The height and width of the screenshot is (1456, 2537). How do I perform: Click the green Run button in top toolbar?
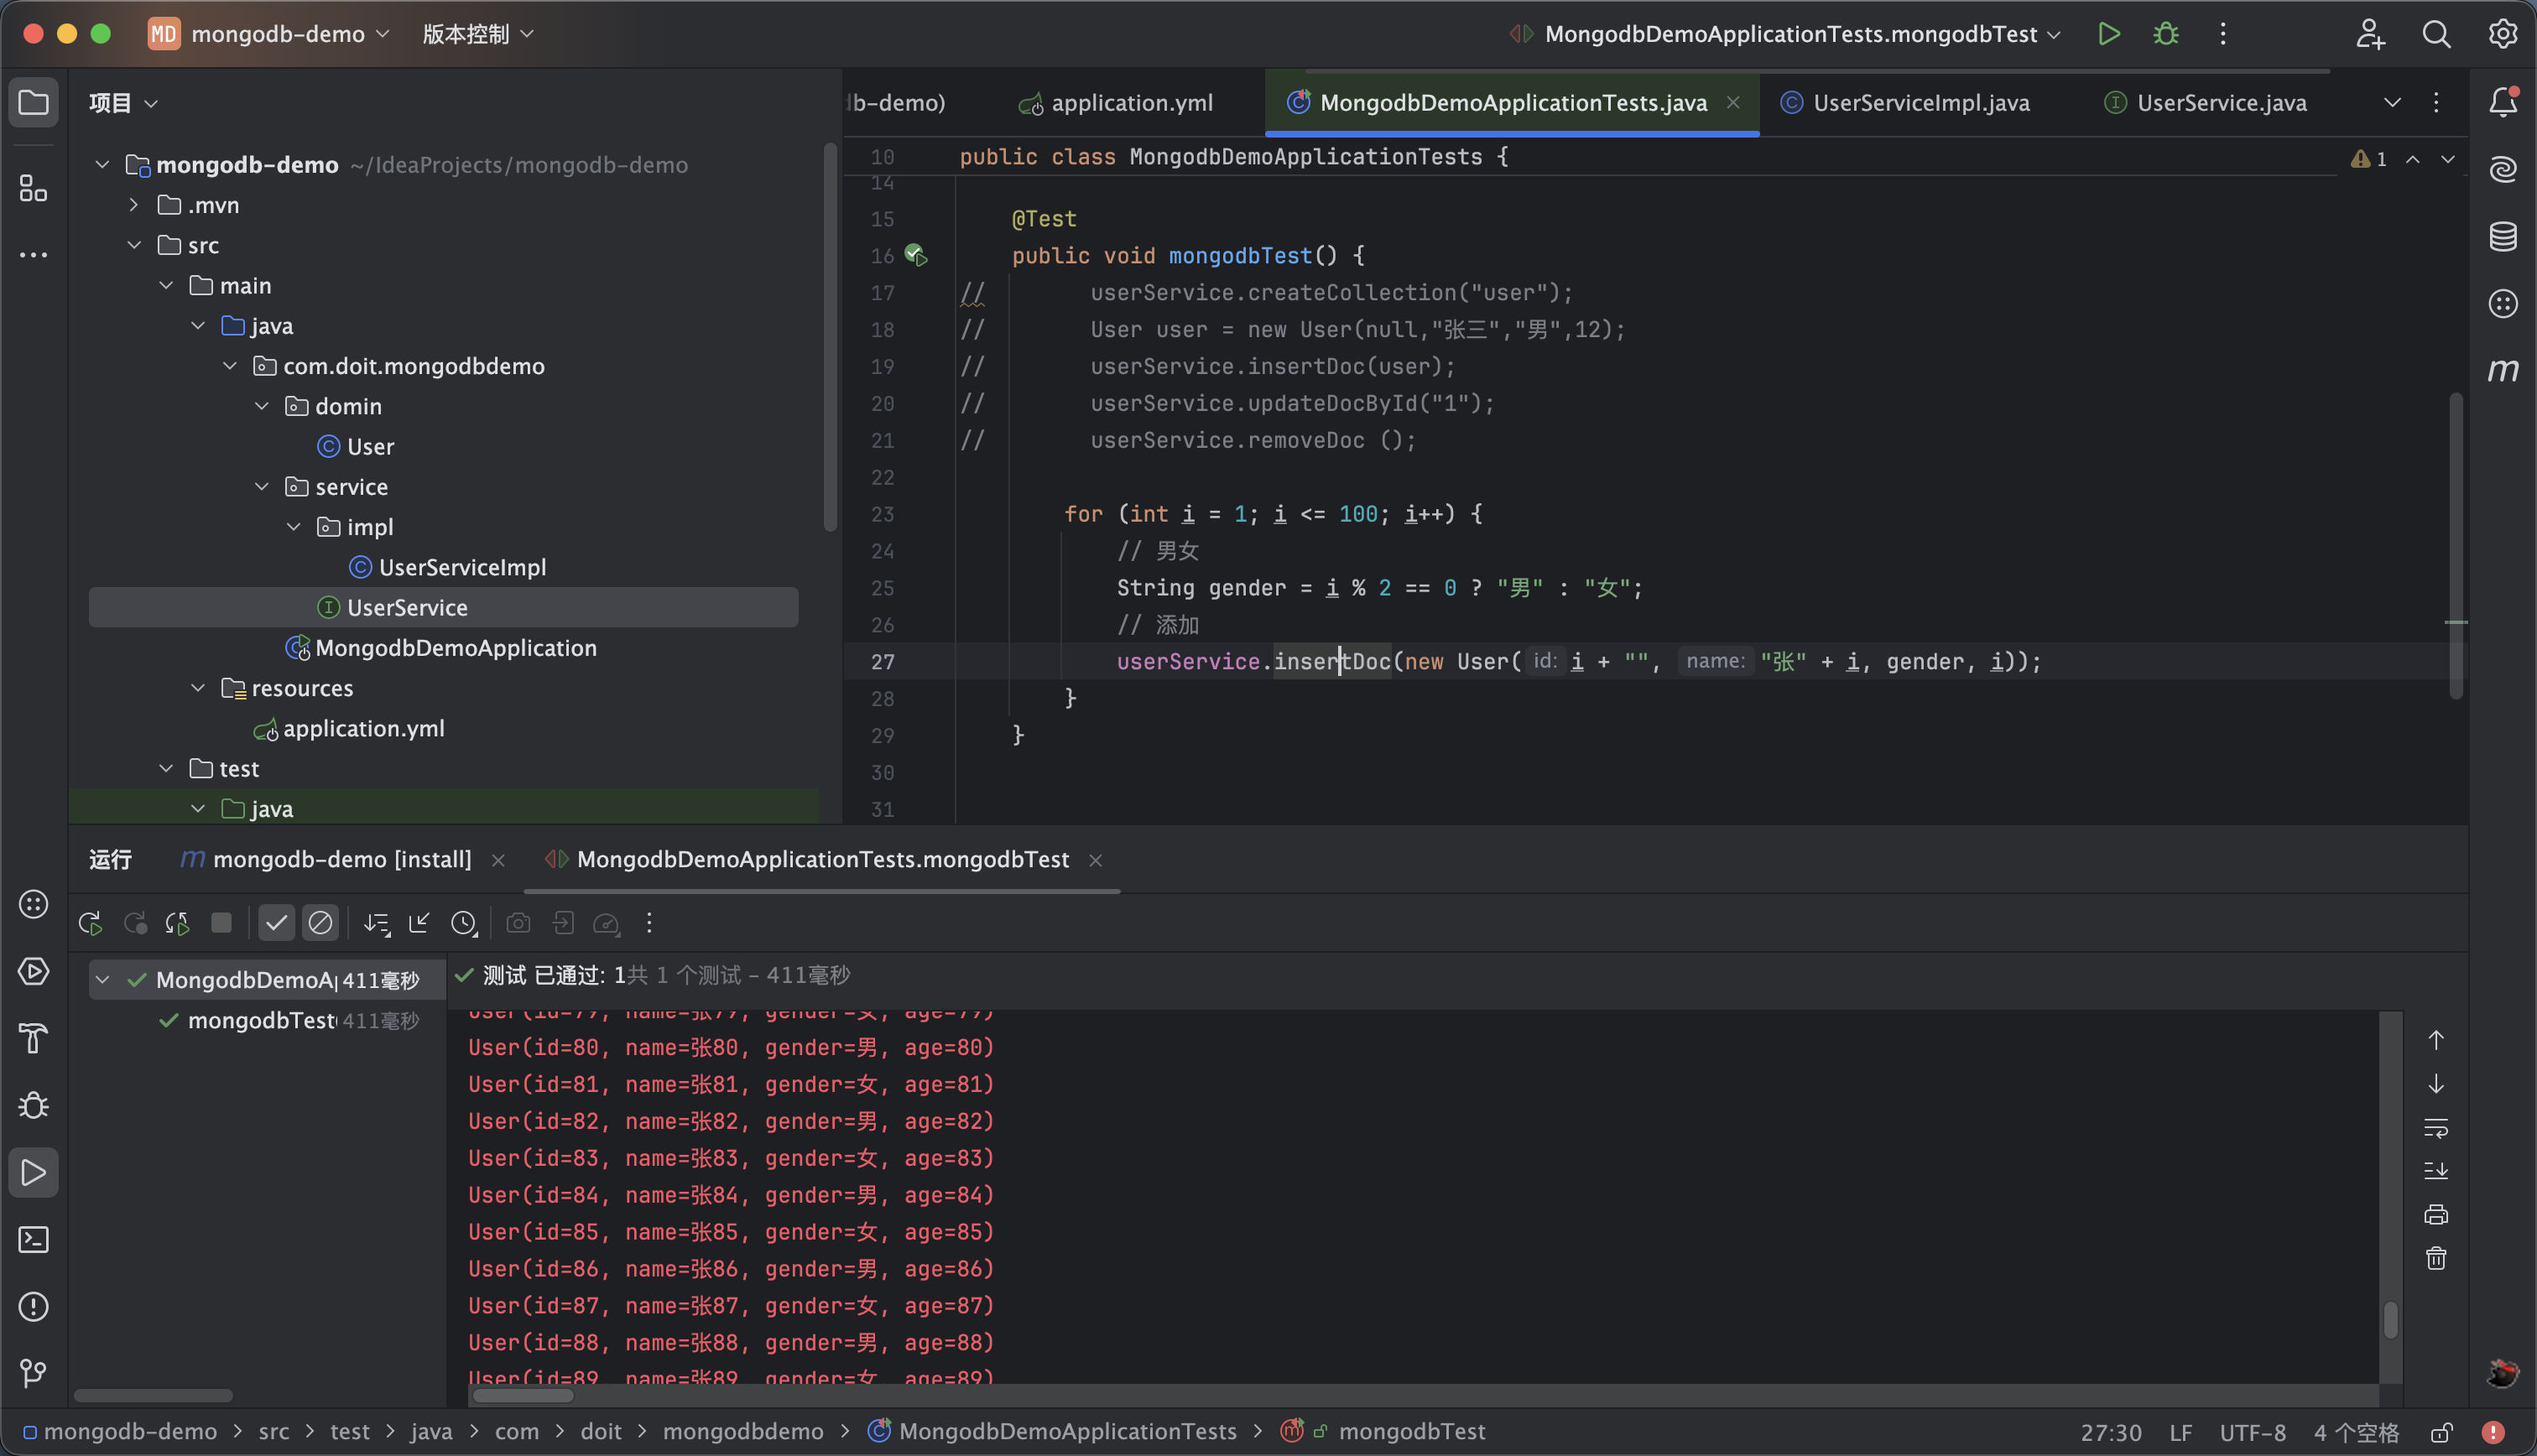click(x=2108, y=34)
